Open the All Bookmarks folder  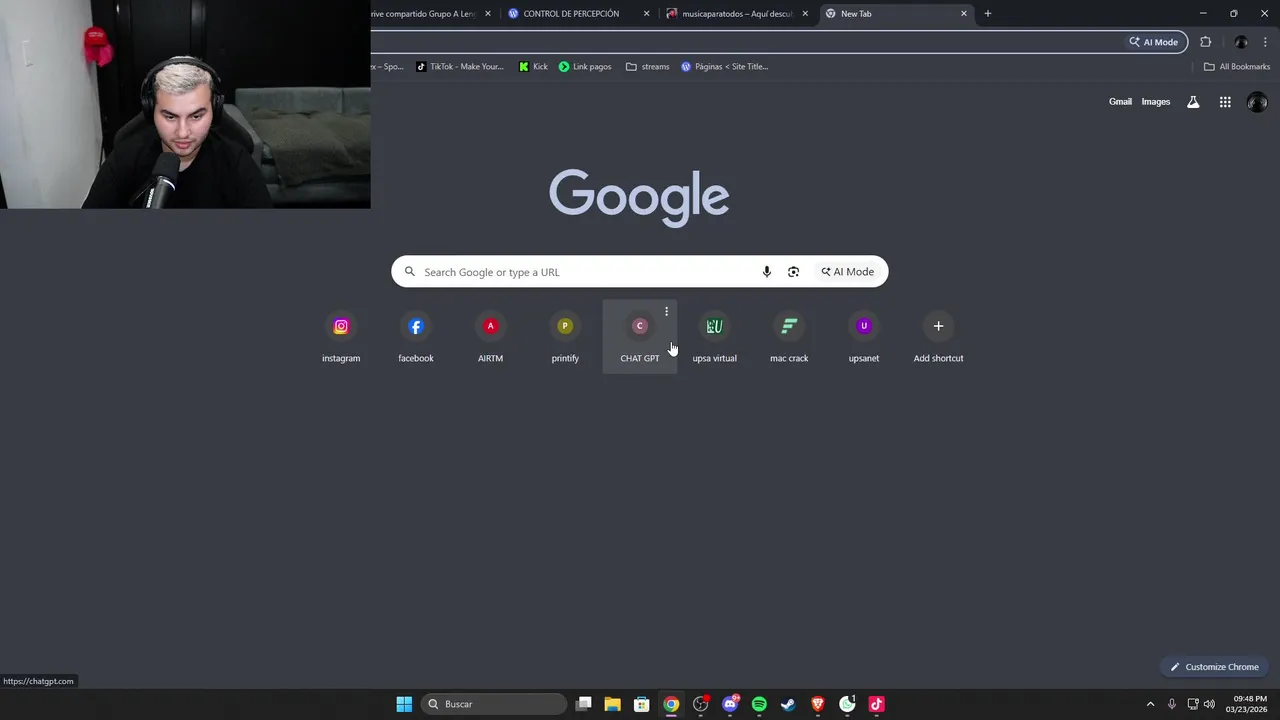pos(1237,67)
